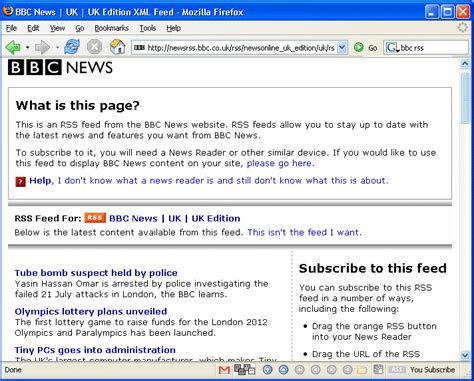This screenshot has width=474, height=381.
Task: Open the Google search engine selector
Action: 392,48
